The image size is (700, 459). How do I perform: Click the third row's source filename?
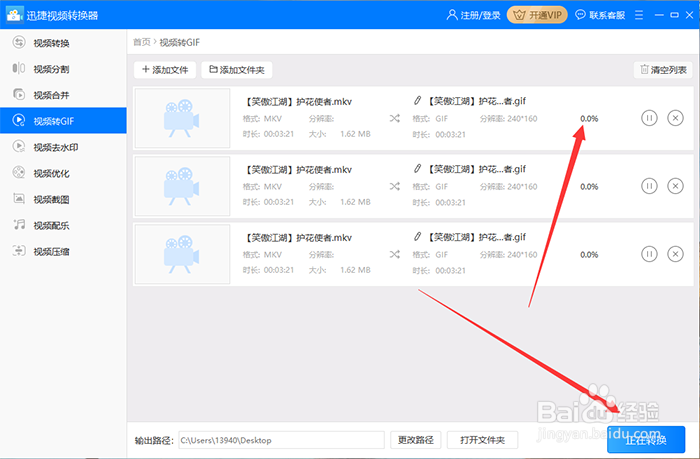[x=298, y=238]
